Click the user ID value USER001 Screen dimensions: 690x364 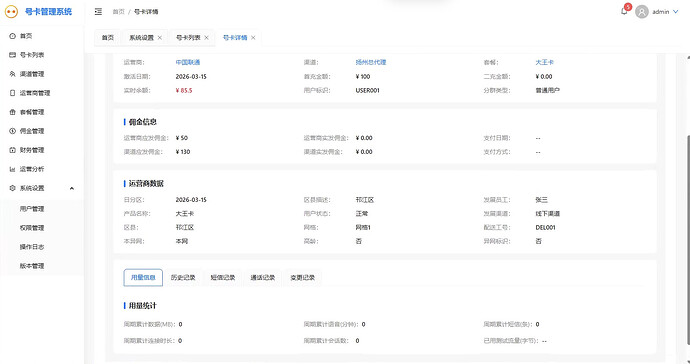tap(367, 90)
